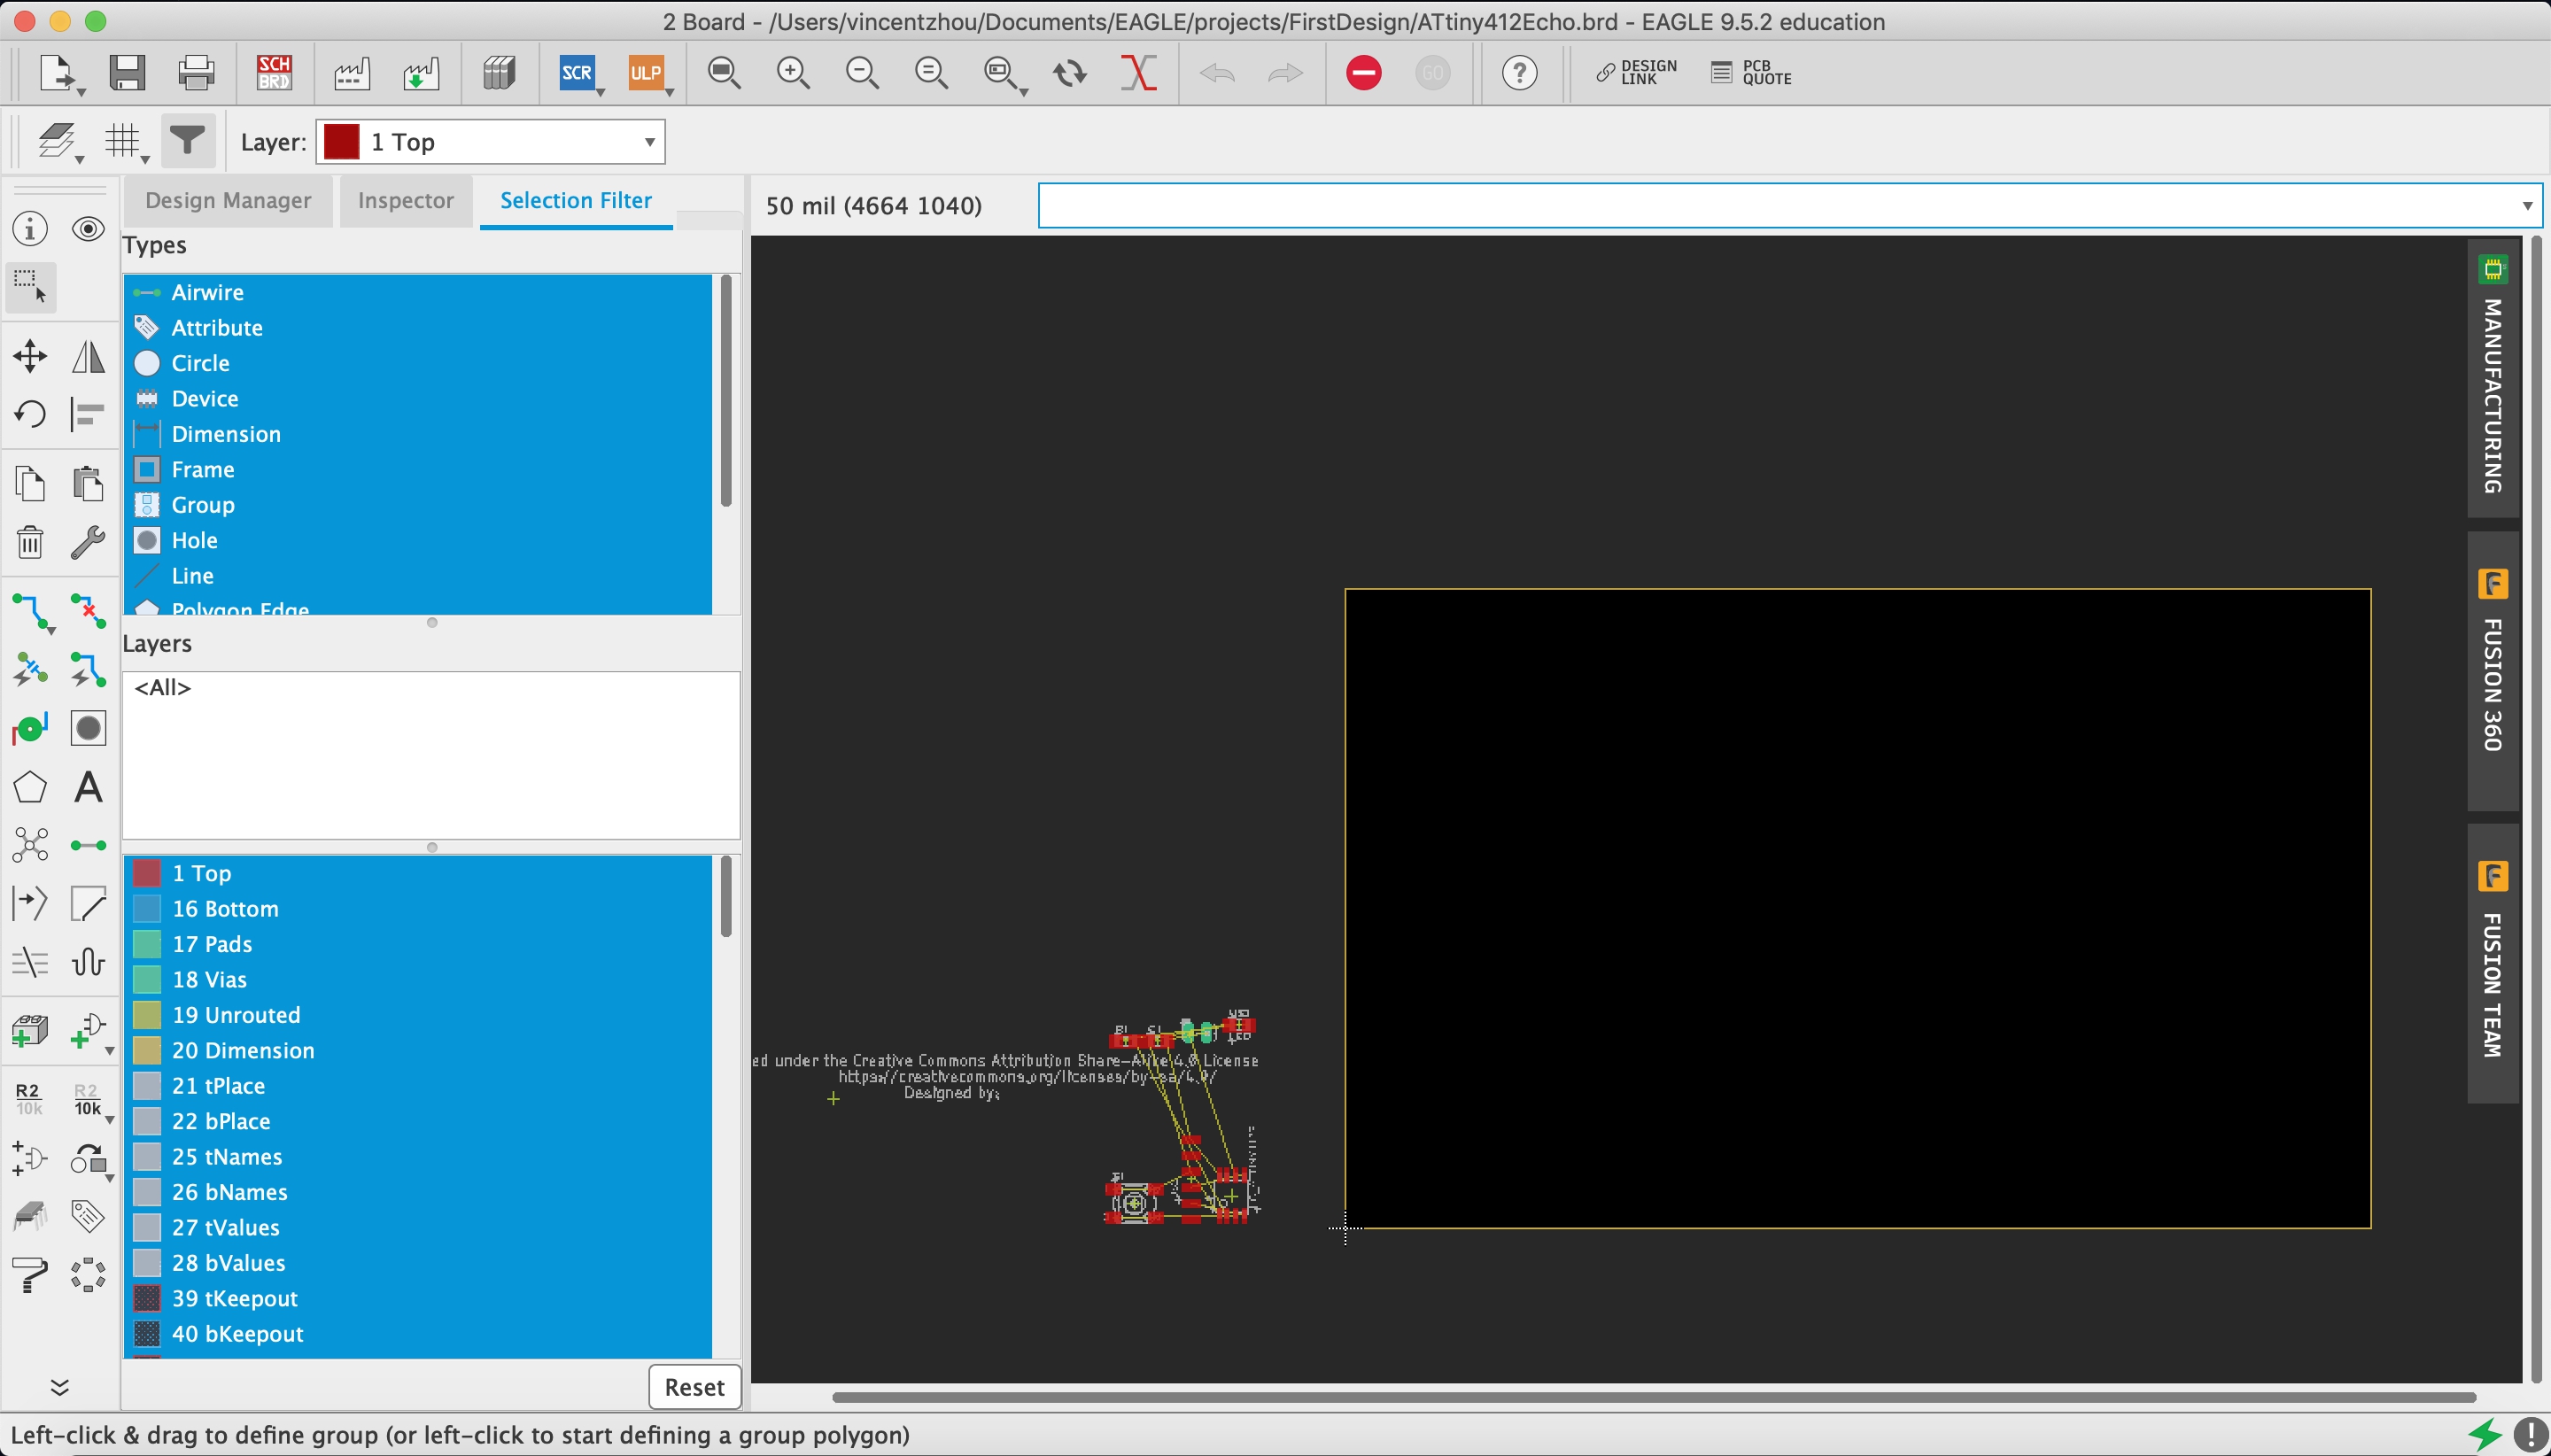Deselect 16 Bottom layer in filter

[225, 908]
